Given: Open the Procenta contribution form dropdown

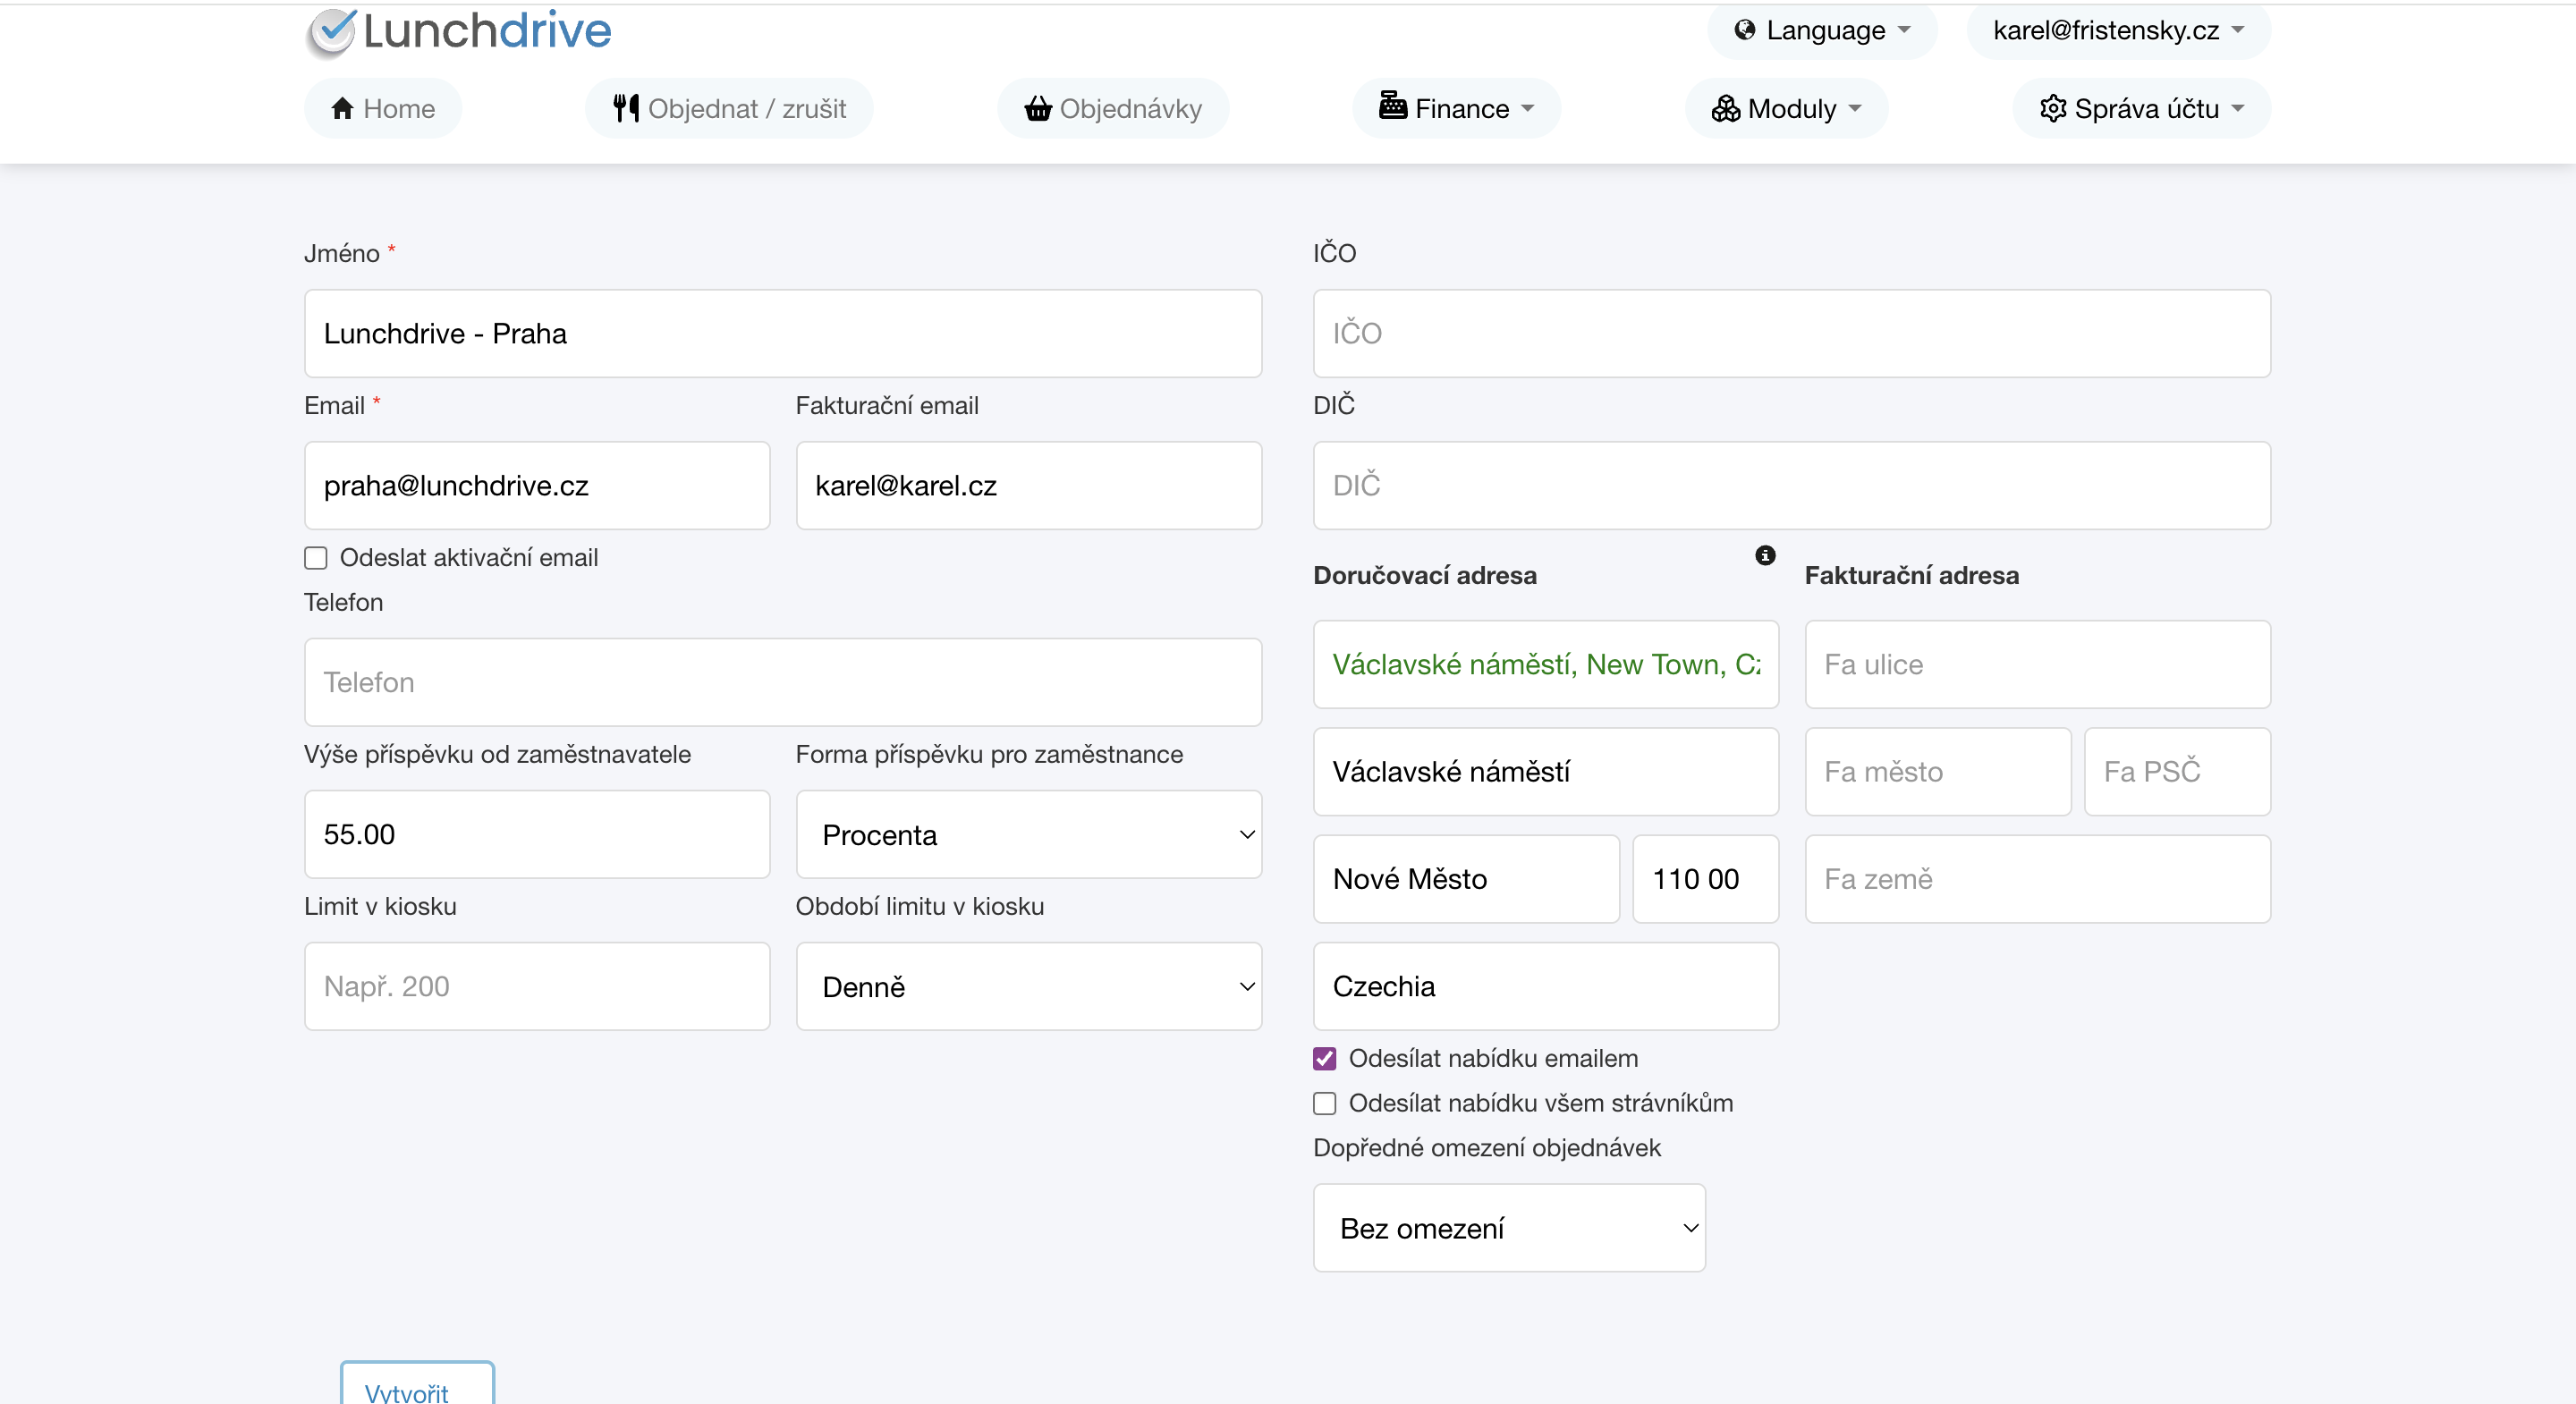Looking at the screenshot, I should coord(1028,835).
